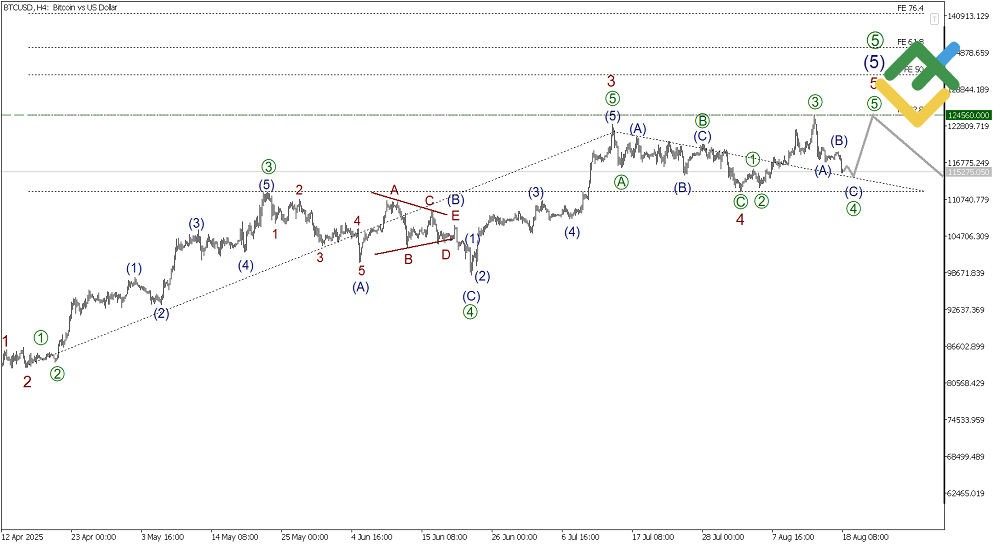The width and height of the screenshot is (1000, 545).
Task: Click the chart title 'BTCUSD, H4: Bitcoin vs US Dollar'
Action: (x=60, y=8)
